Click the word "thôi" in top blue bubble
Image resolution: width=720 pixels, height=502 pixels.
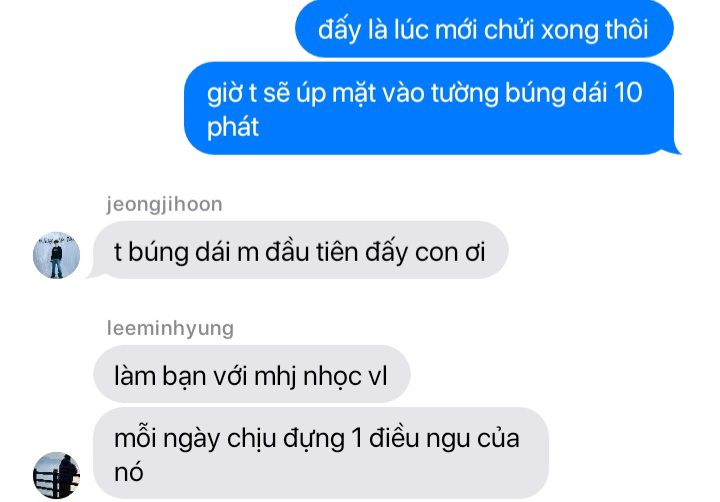pyautogui.click(x=627, y=30)
